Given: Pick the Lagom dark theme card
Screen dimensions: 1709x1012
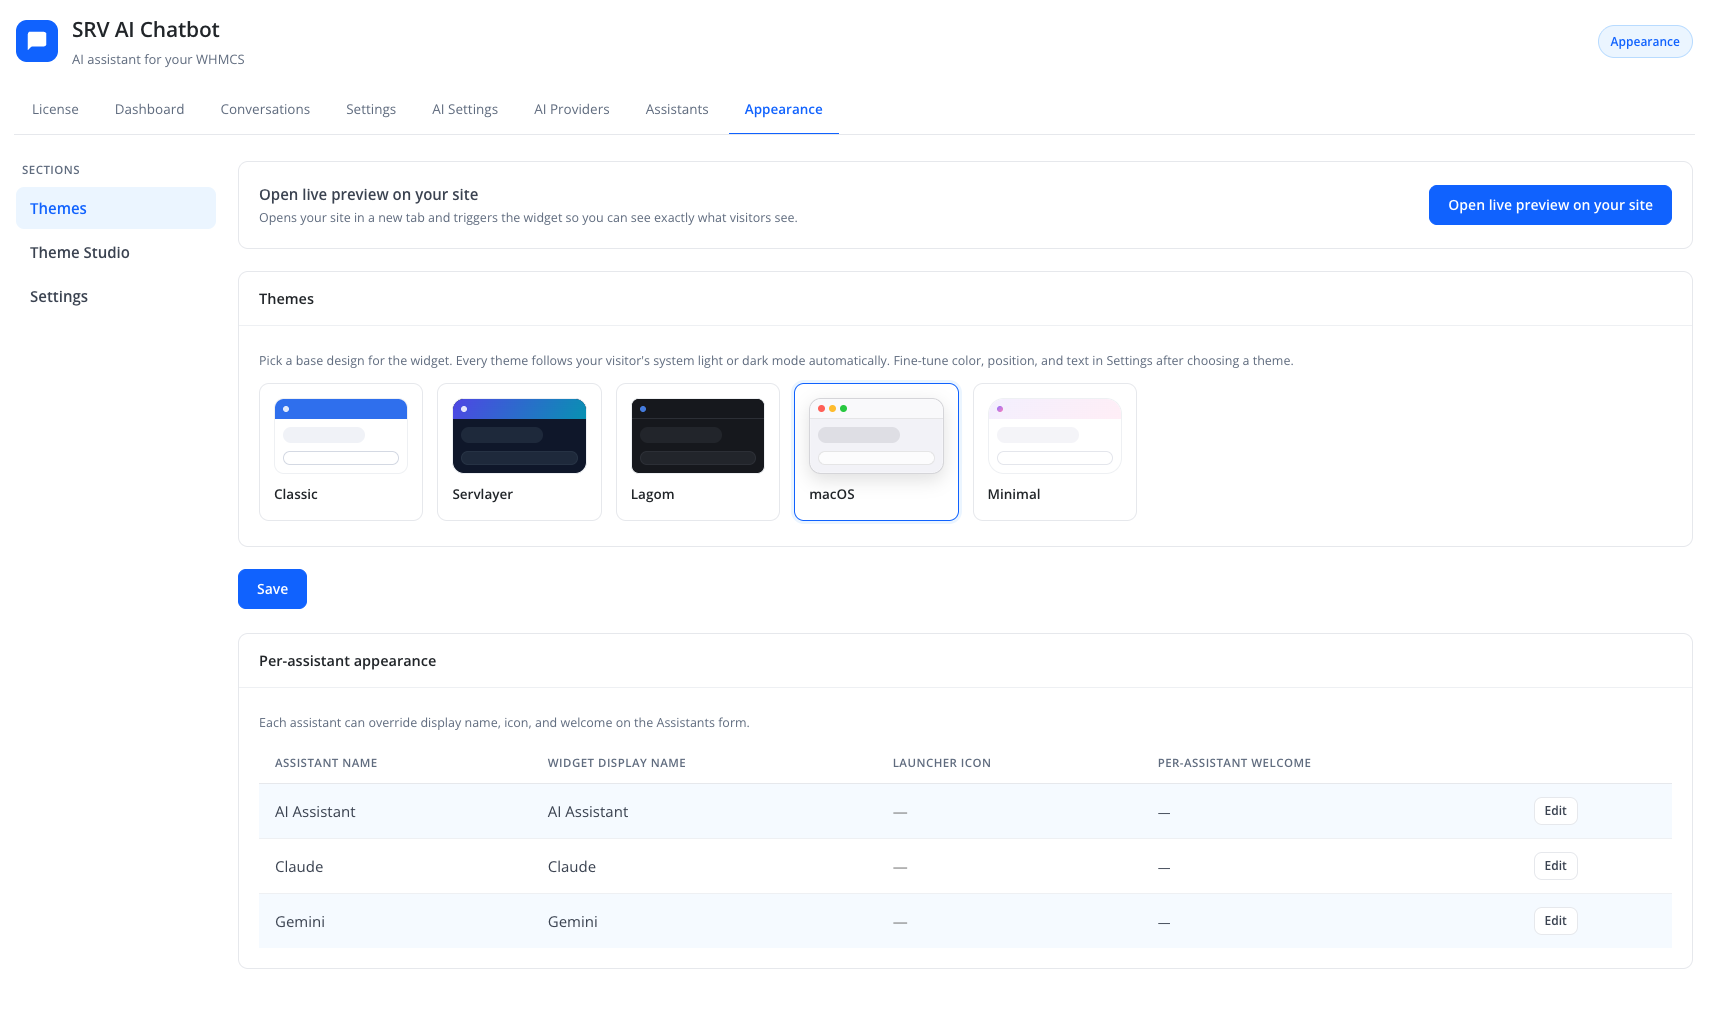Looking at the screenshot, I should (698, 452).
